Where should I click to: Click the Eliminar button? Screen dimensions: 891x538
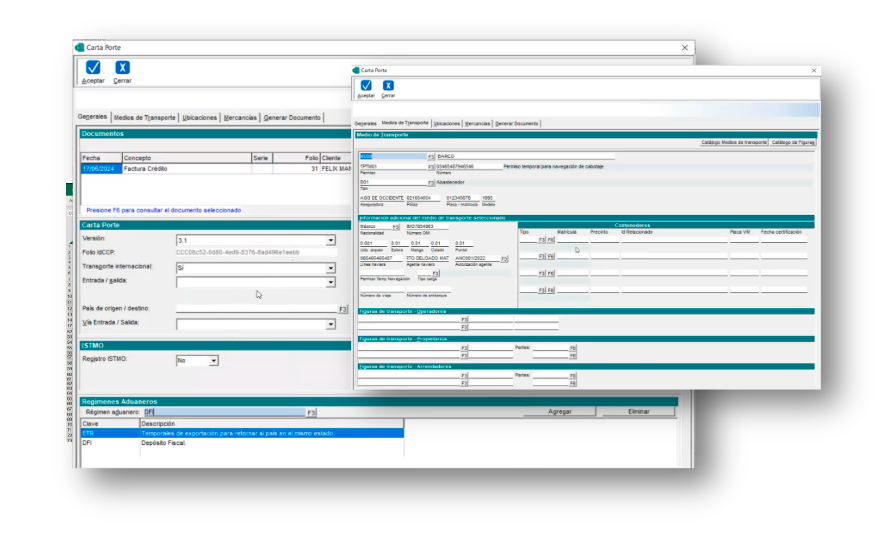coord(638,412)
